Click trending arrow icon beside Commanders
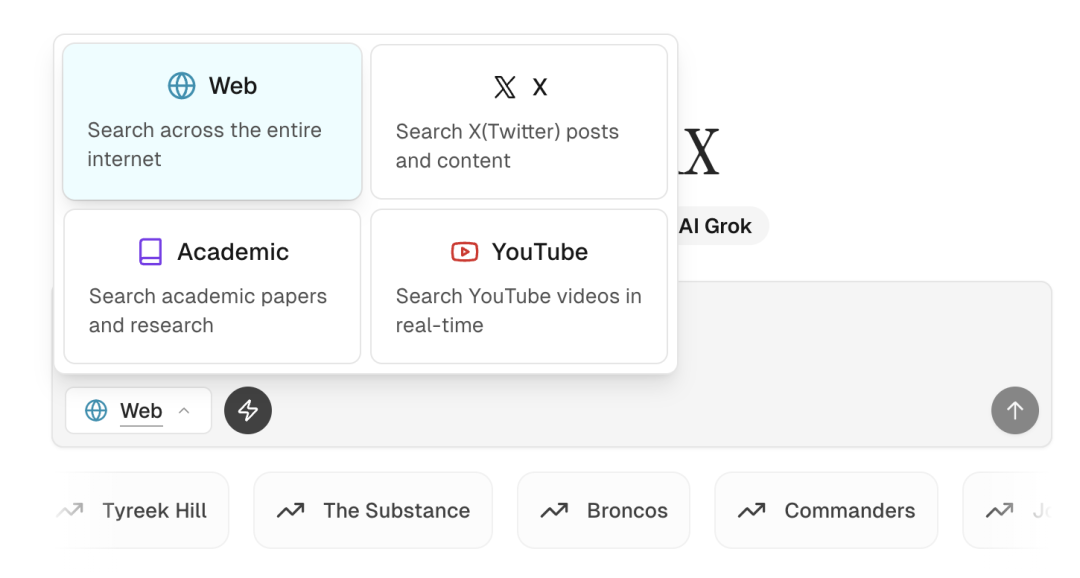 pos(751,510)
